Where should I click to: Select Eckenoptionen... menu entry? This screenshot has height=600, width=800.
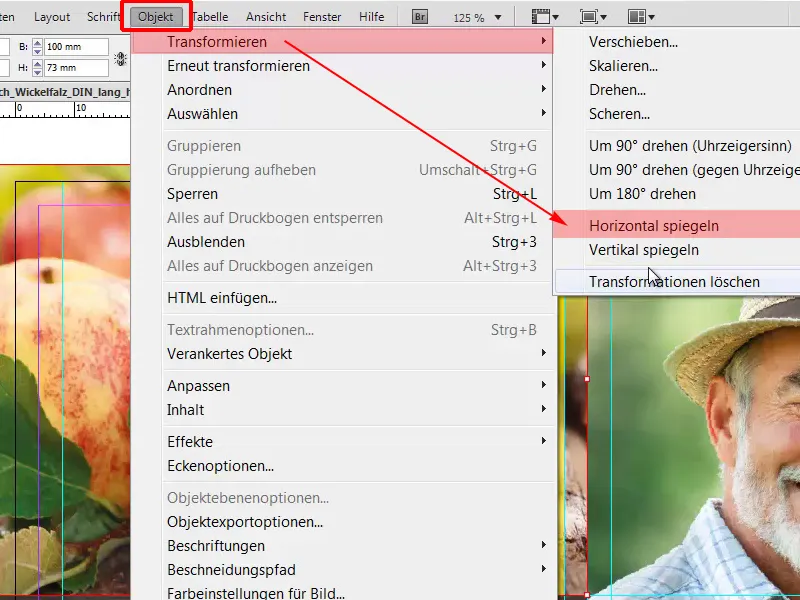342,466
